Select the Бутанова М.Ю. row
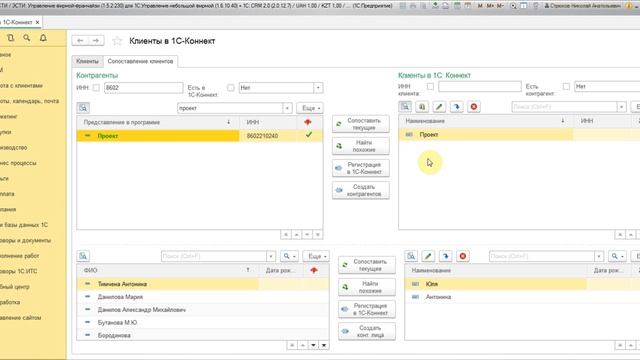Image resolution: width=640 pixels, height=360 pixels. 202,322
